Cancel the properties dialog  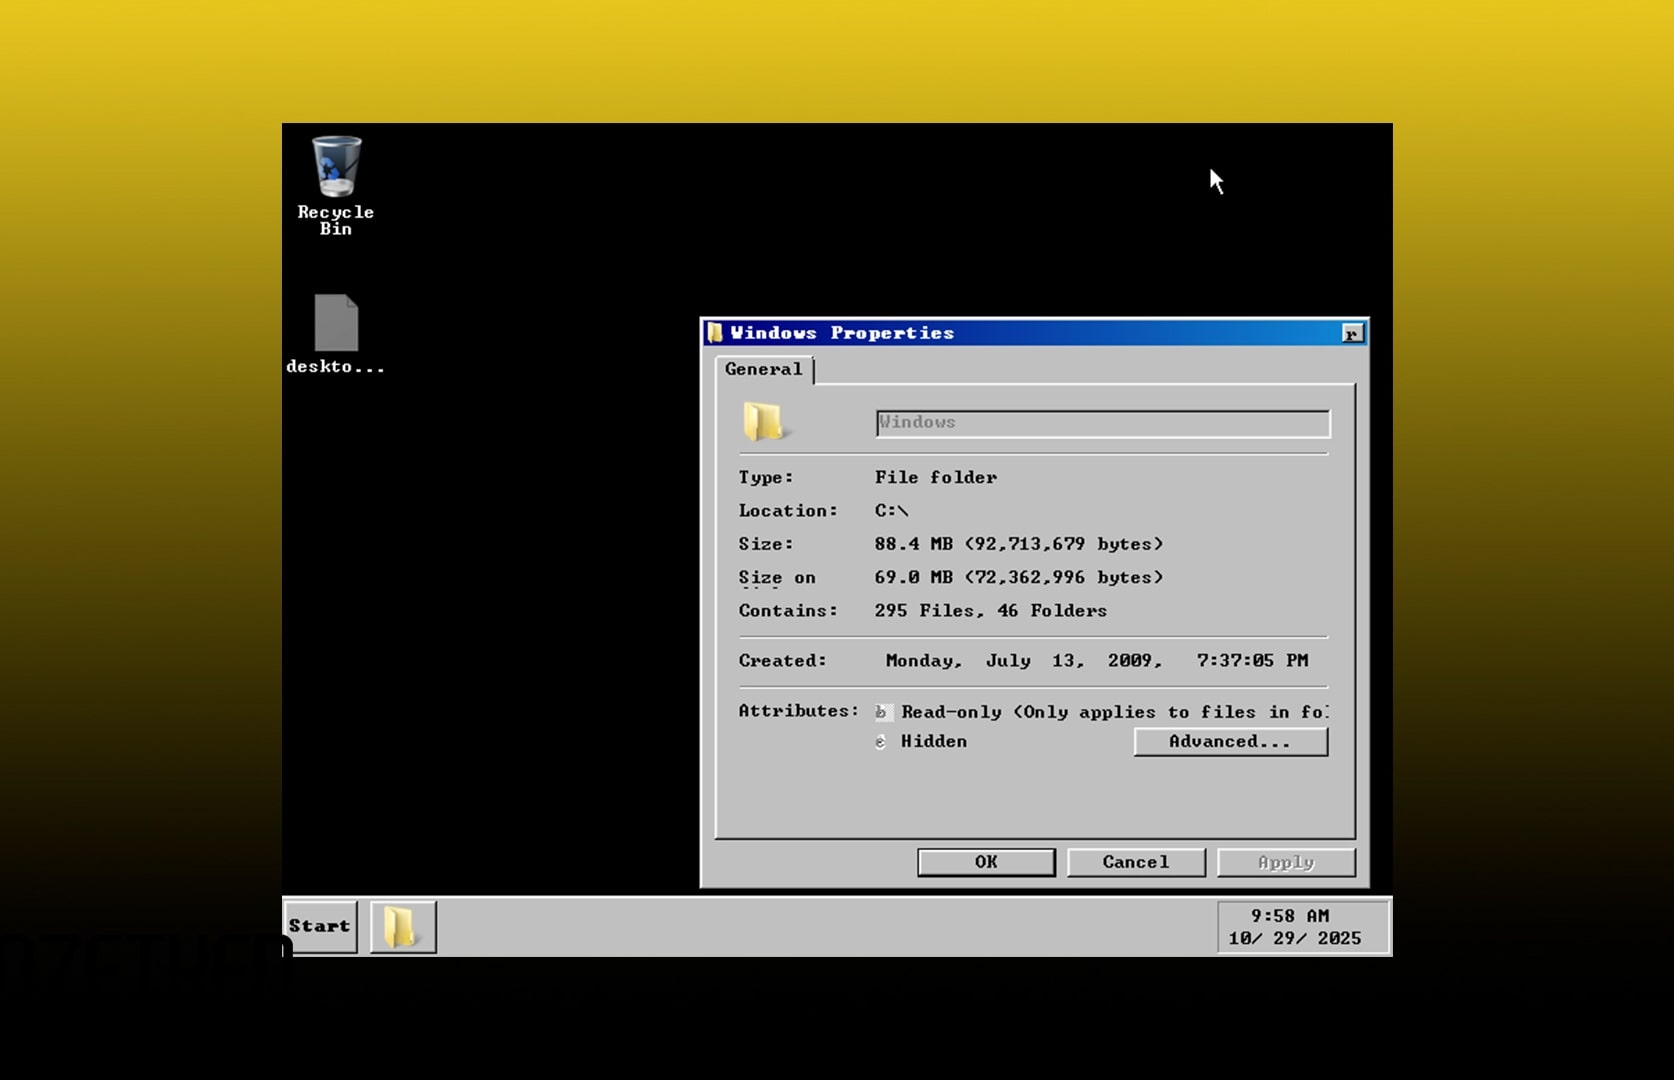pos(1135,862)
